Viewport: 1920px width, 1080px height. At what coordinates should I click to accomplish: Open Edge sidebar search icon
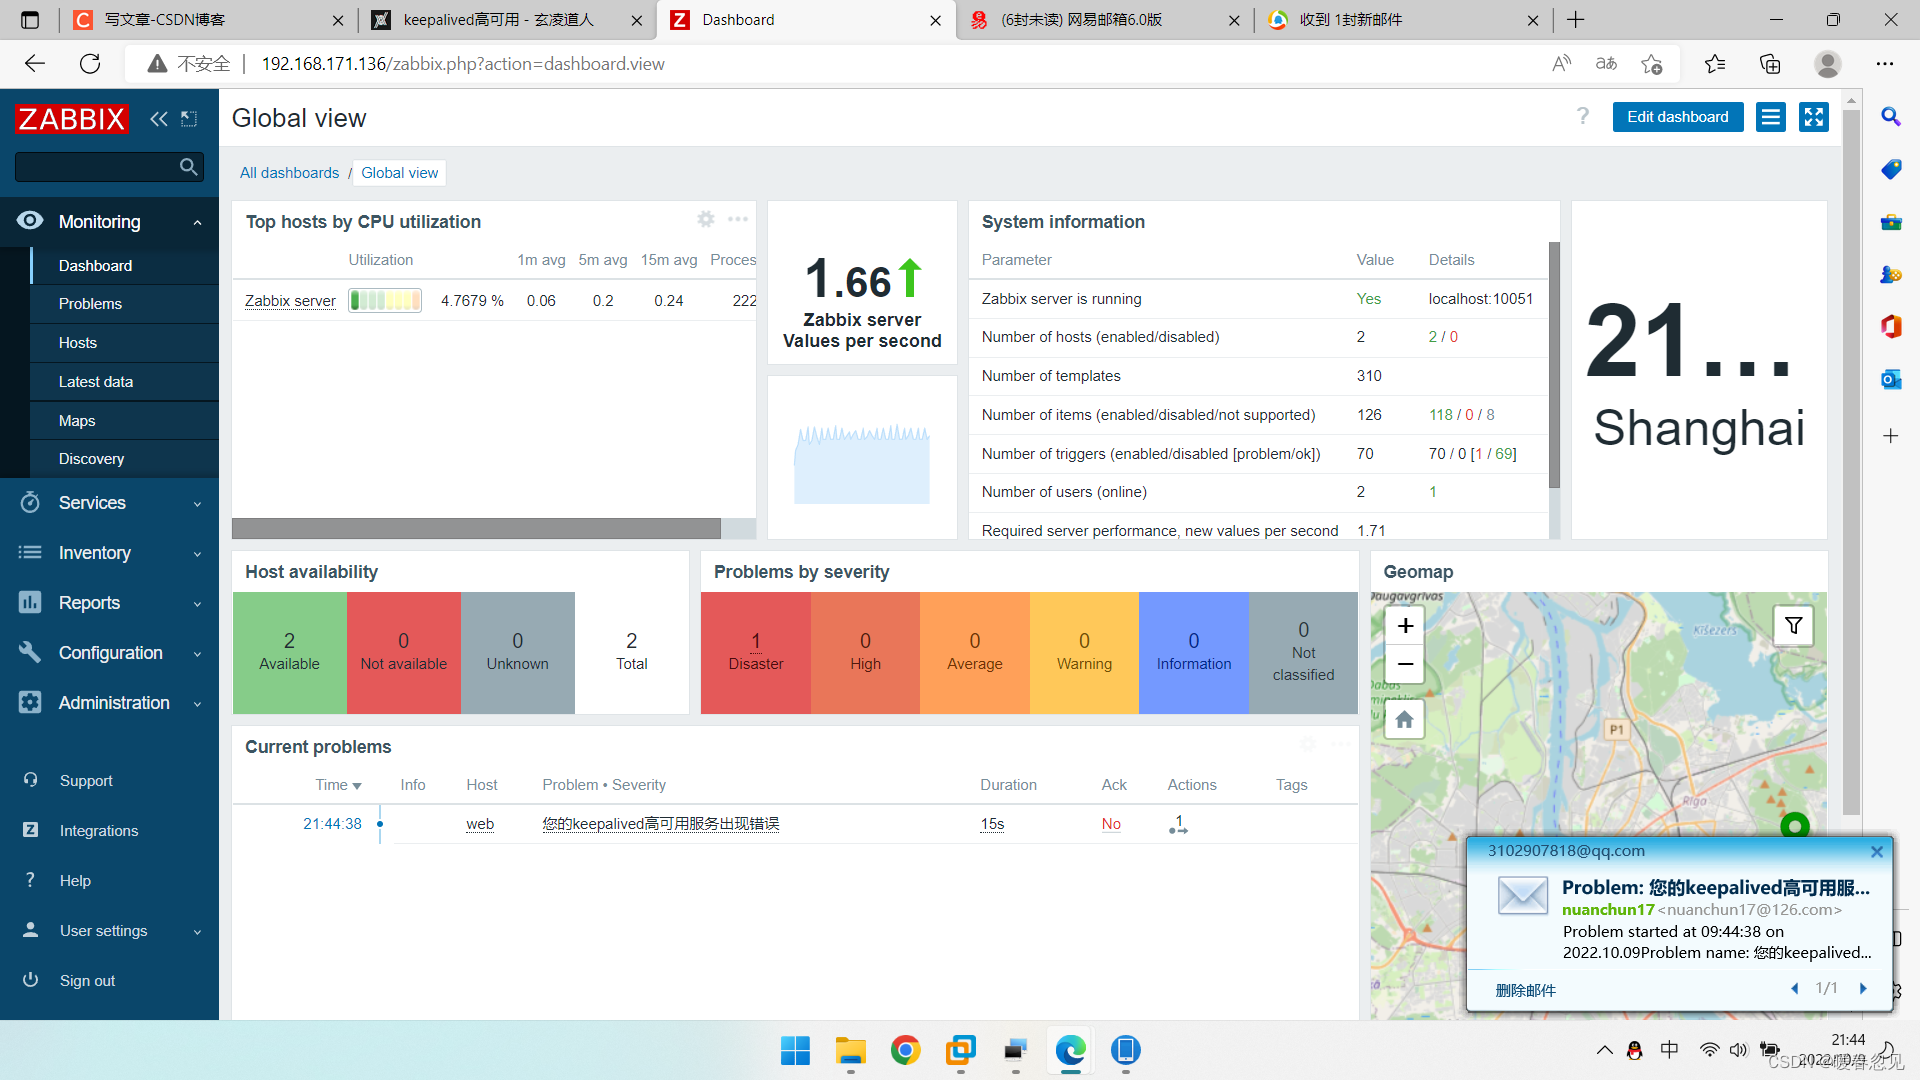(x=1890, y=116)
